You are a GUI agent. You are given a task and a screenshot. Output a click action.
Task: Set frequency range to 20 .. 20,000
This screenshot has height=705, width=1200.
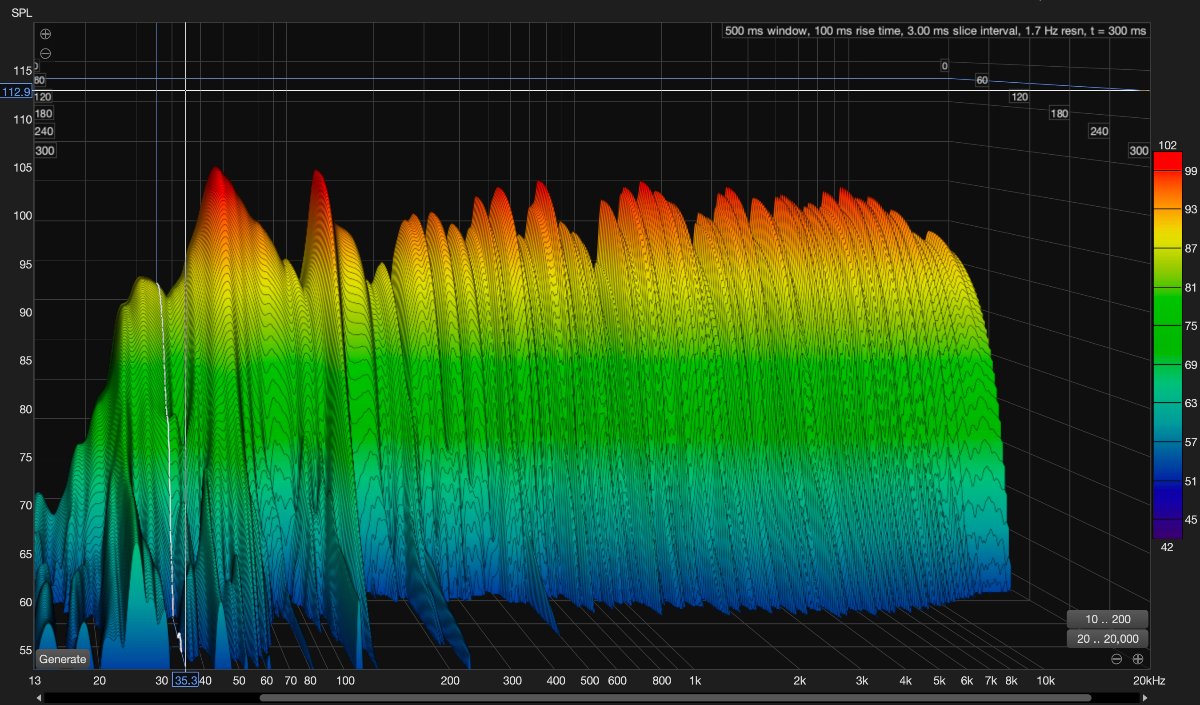point(1107,639)
